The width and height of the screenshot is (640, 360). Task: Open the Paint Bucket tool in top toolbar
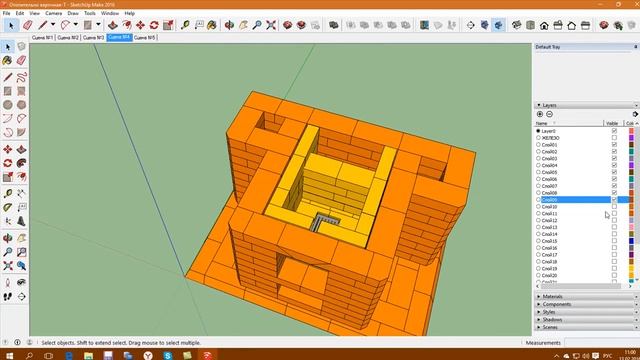click(x=212, y=25)
